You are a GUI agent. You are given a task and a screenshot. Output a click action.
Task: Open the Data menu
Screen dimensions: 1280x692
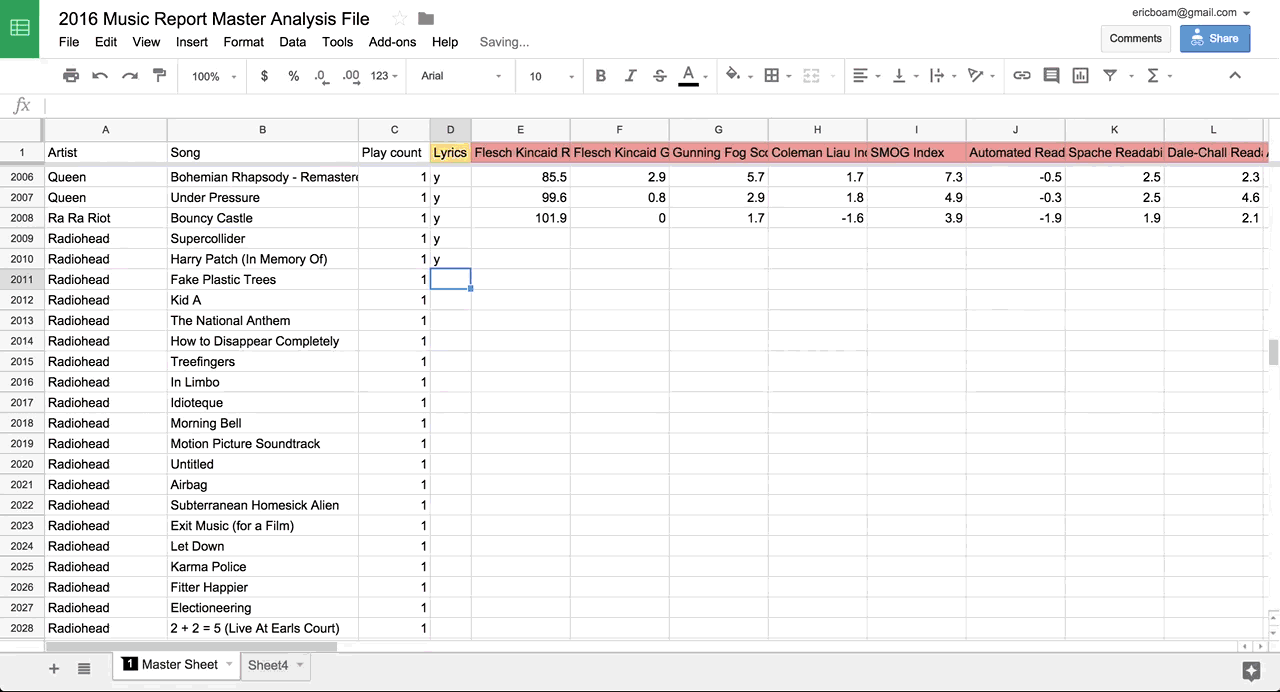tap(293, 42)
